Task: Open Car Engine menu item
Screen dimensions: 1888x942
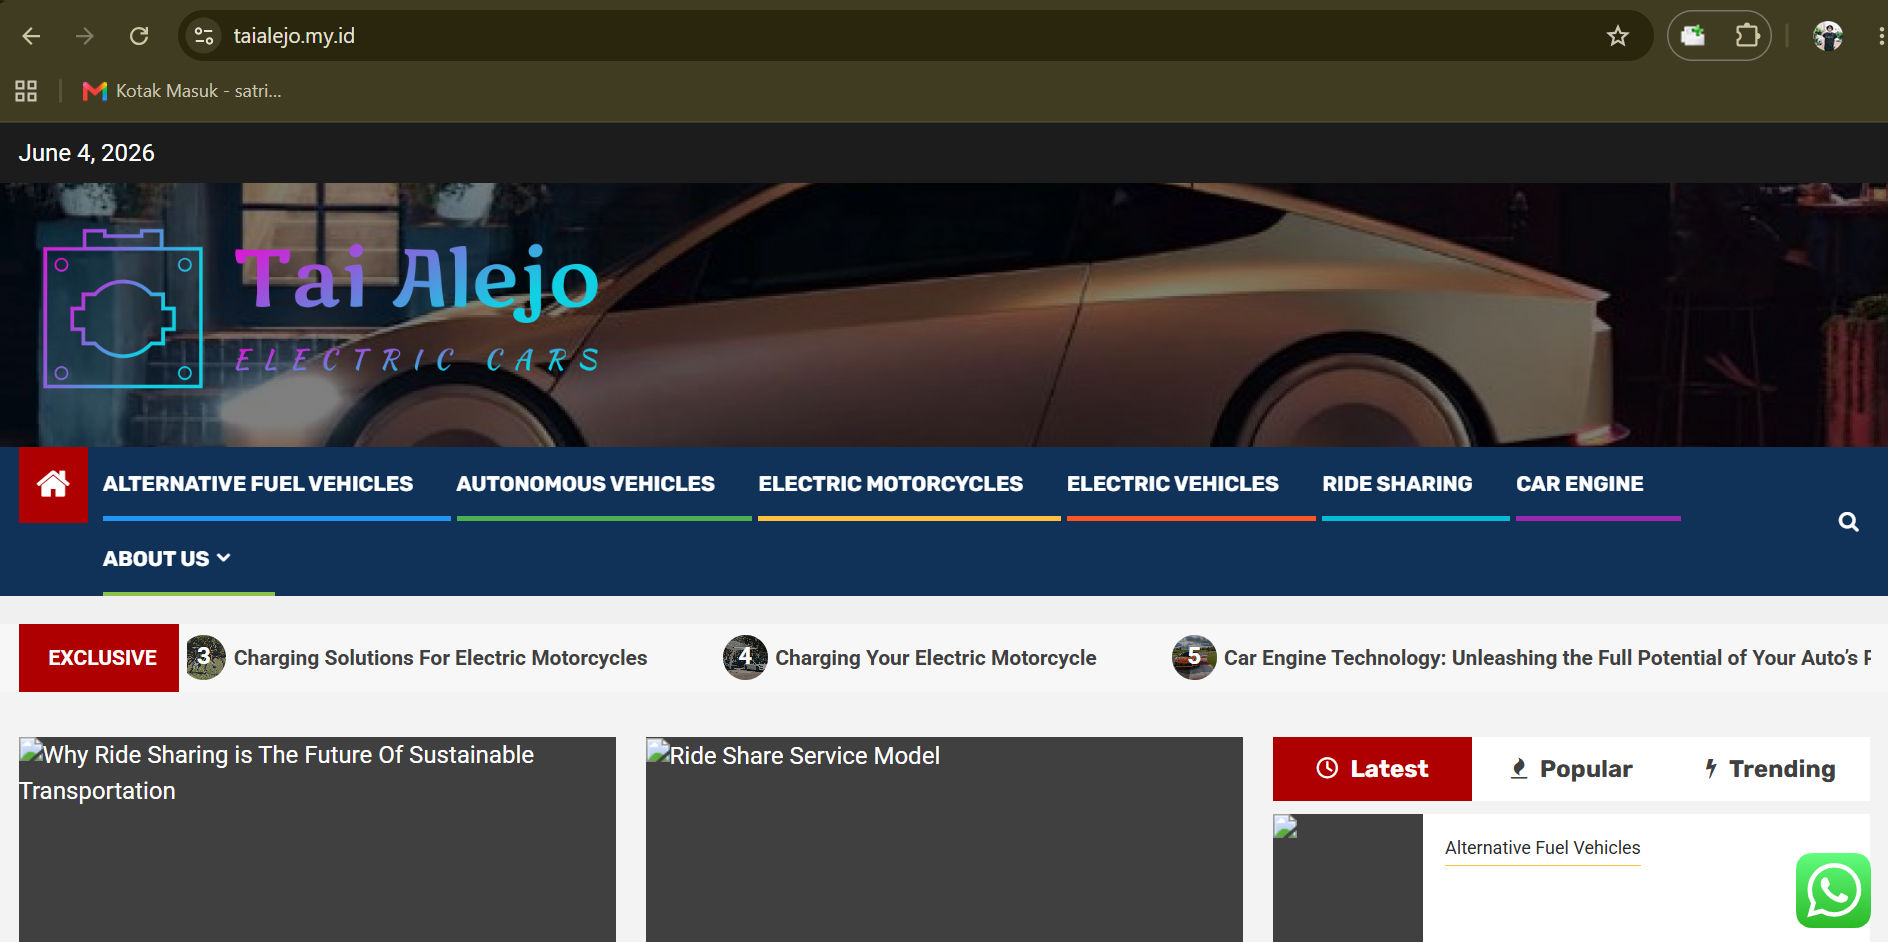Action: tap(1580, 484)
